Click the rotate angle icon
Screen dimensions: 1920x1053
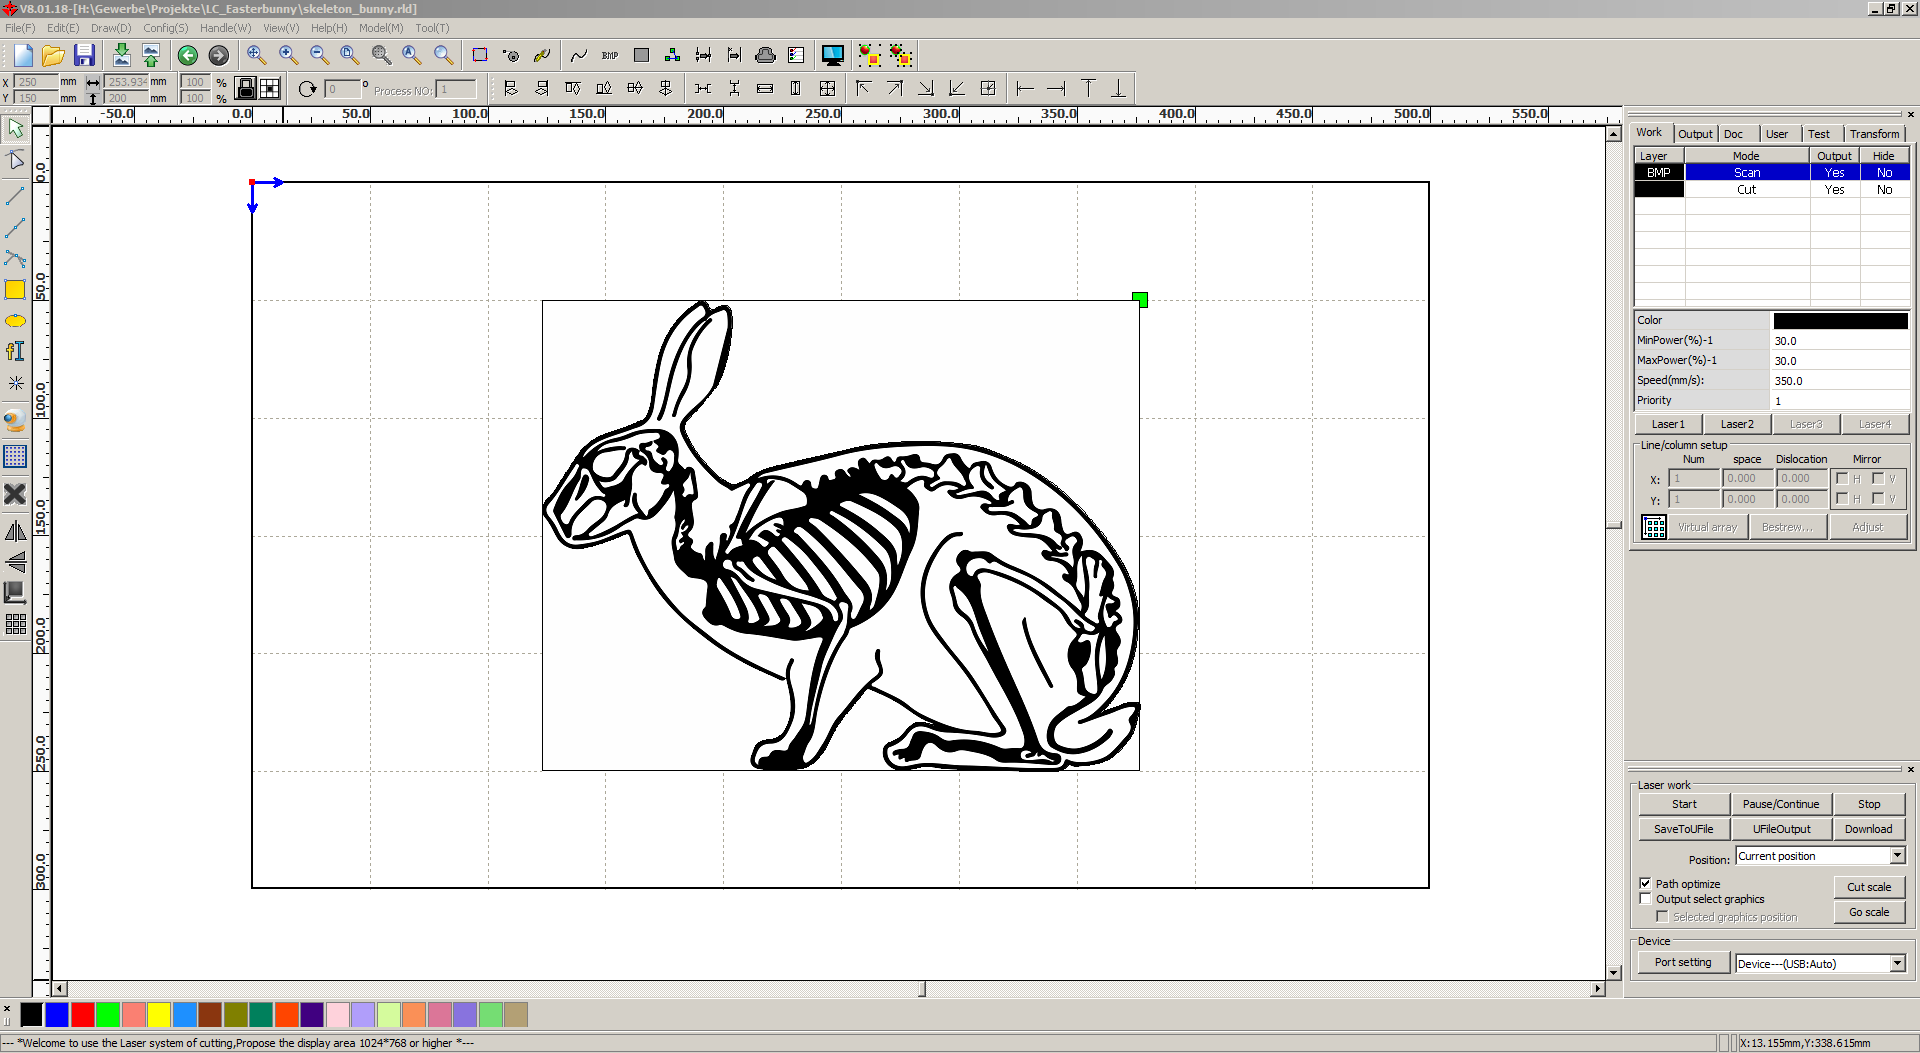click(x=307, y=89)
